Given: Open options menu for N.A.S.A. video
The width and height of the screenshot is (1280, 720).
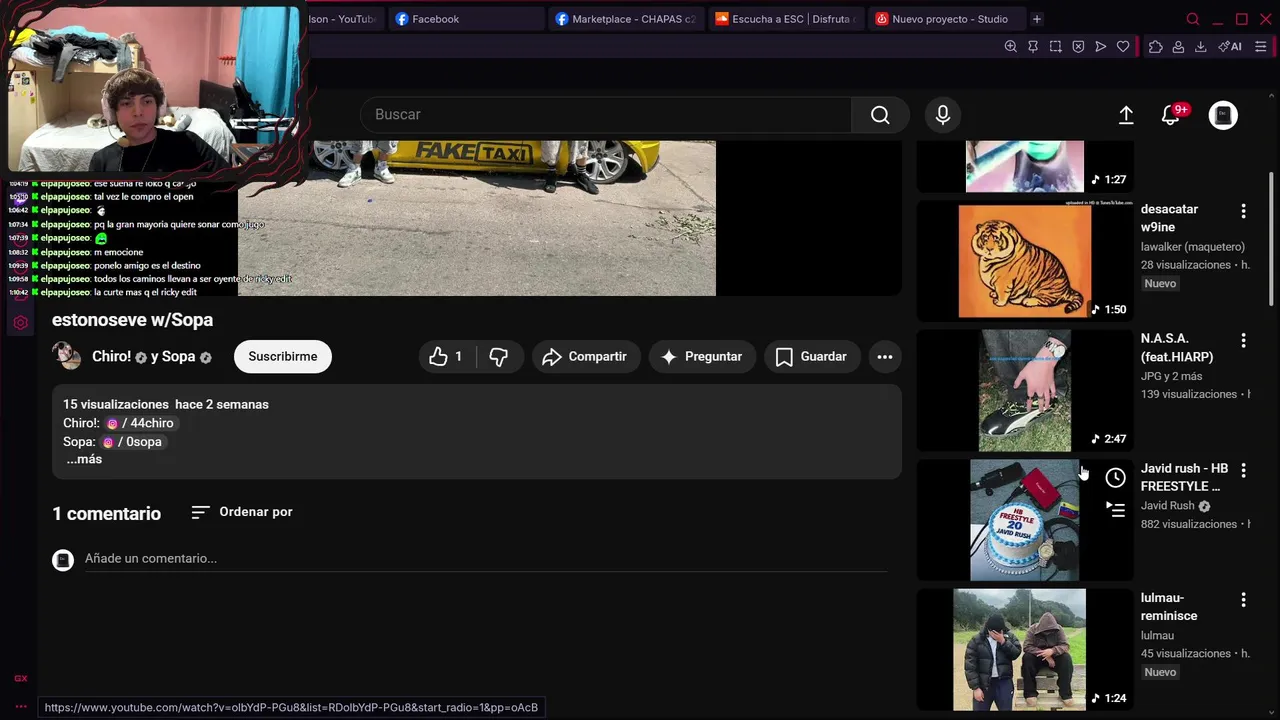Looking at the screenshot, I should (1243, 340).
